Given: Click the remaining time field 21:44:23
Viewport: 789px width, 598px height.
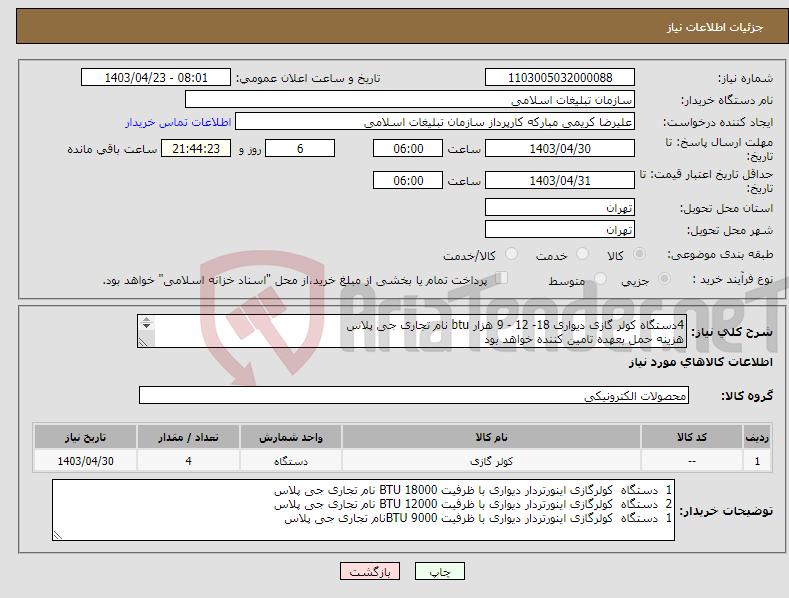Looking at the screenshot, I should pyautogui.click(x=196, y=148).
